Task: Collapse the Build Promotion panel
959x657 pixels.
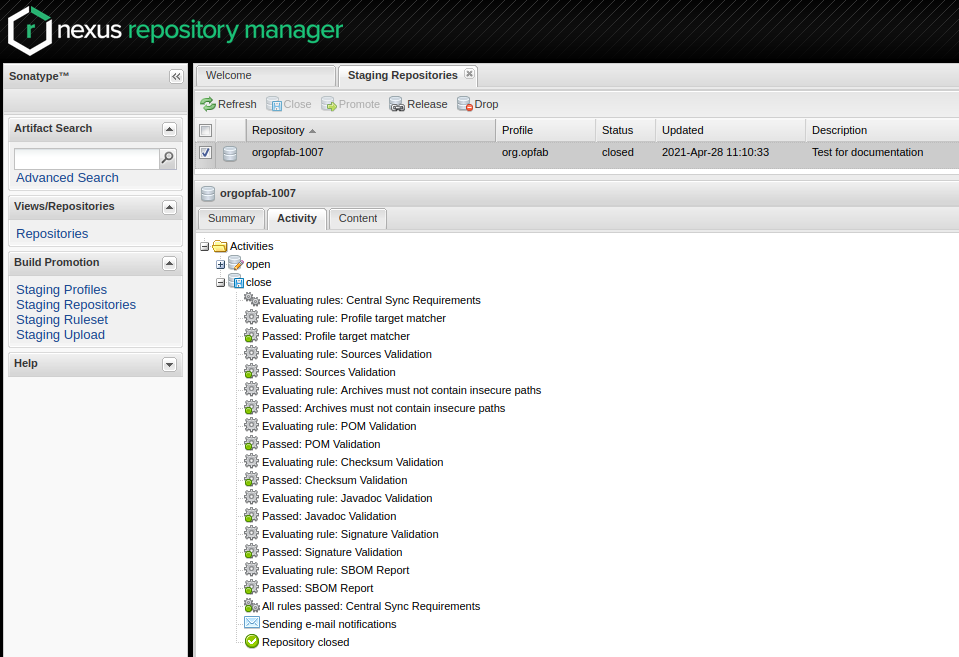Action: [169, 263]
